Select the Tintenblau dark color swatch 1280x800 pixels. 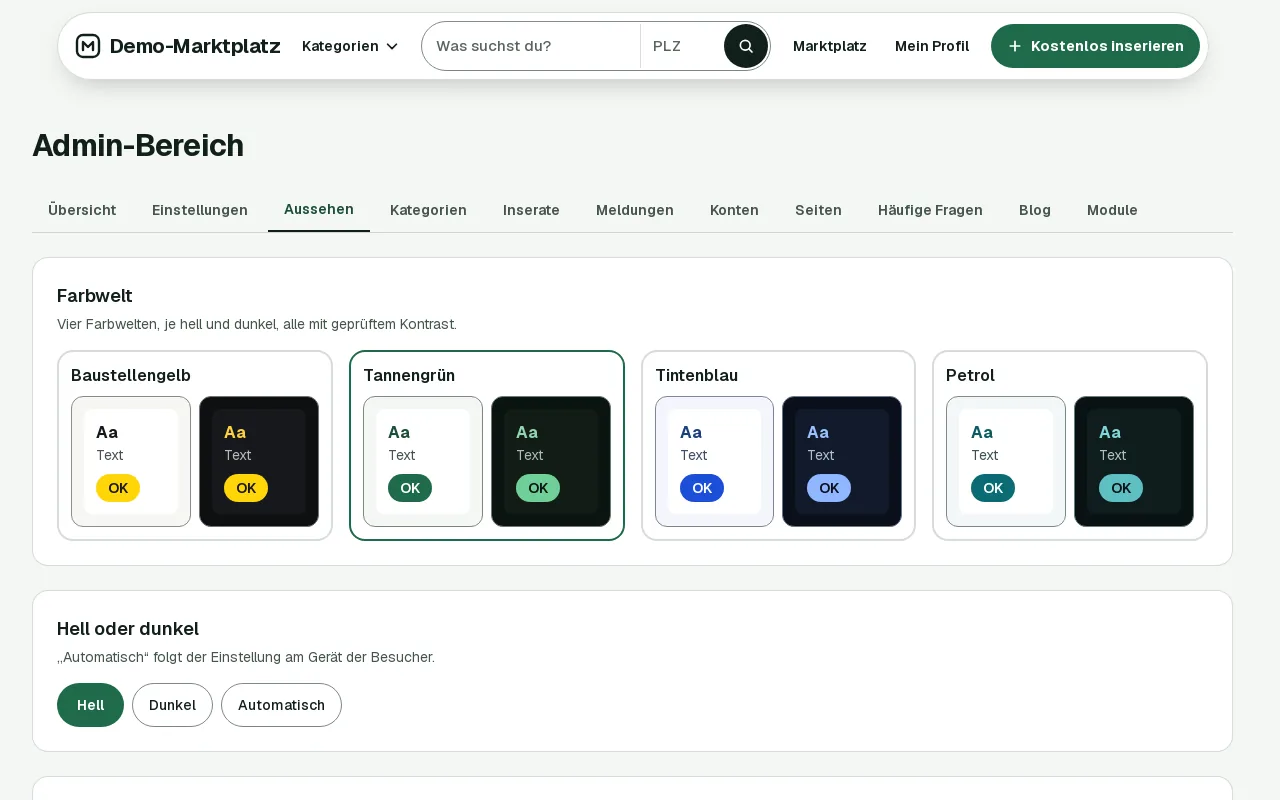(x=842, y=461)
